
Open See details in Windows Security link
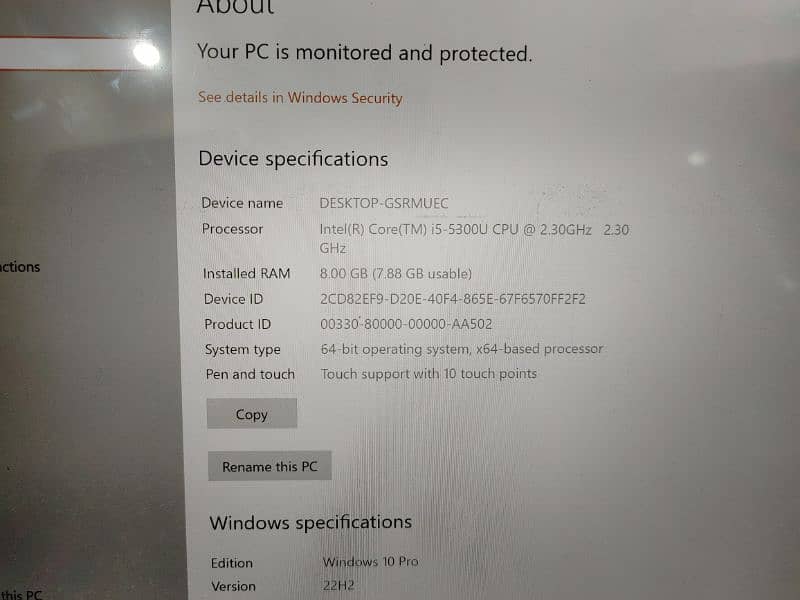tap(300, 97)
